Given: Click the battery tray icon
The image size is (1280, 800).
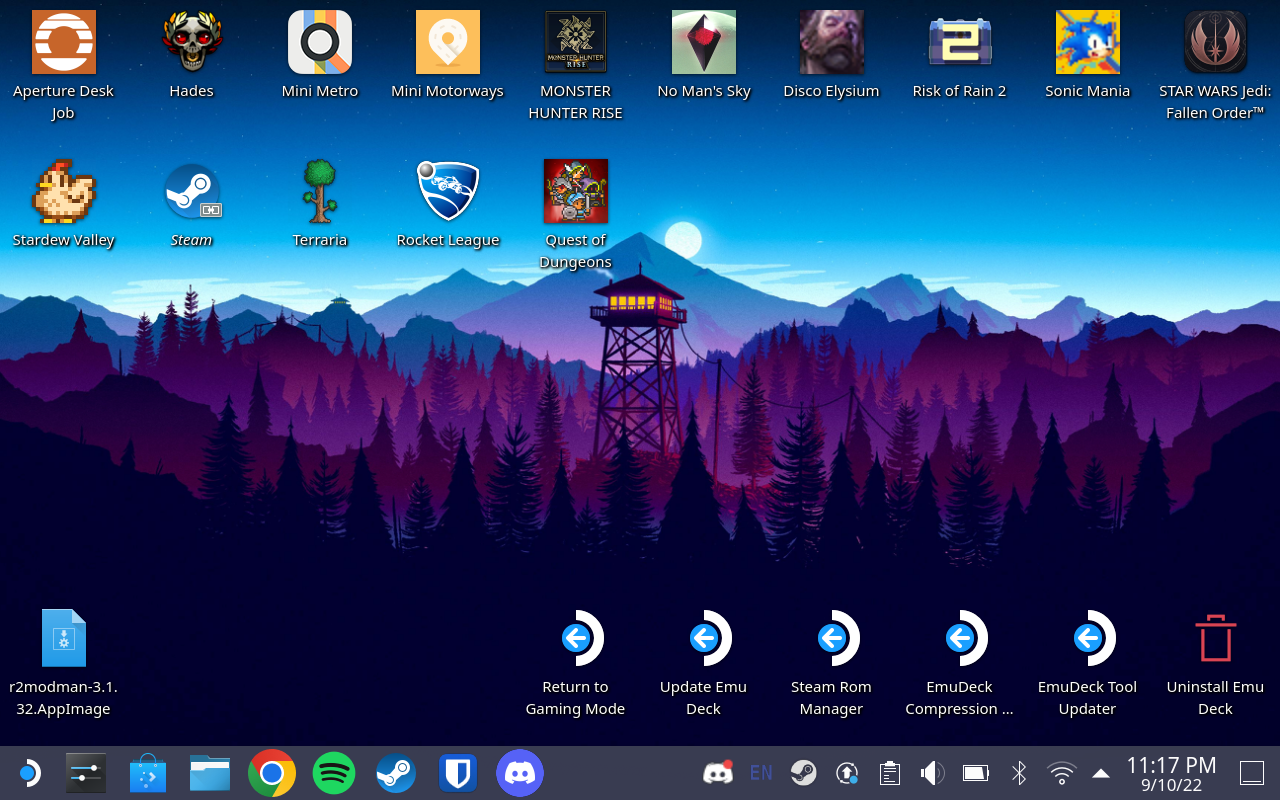Looking at the screenshot, I should [x=976, y=773].
